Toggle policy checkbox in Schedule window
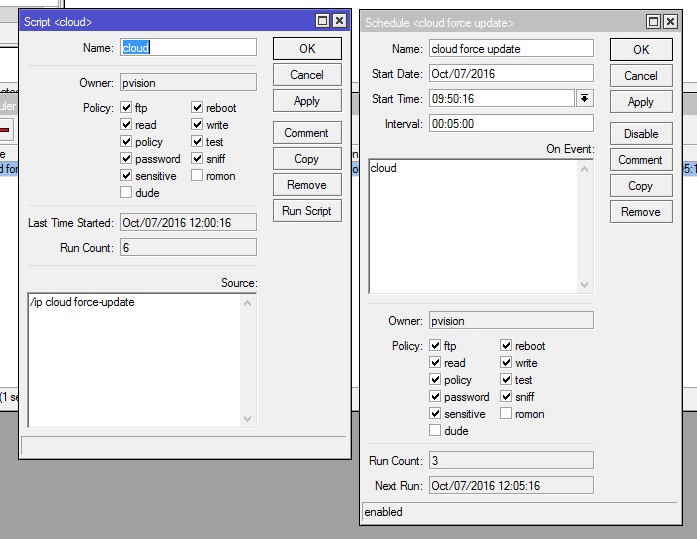The height and width of the screenshot is (539, 697). click(435, 379)
